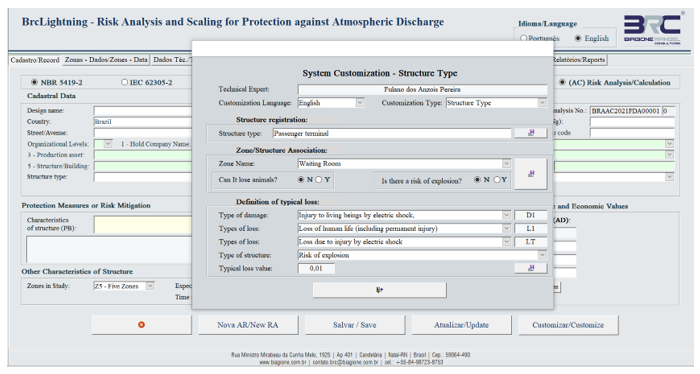Open the Type of damage dropdown
Image resolution: width=700 pixels, height=374 pixels.
pos(506,215)
